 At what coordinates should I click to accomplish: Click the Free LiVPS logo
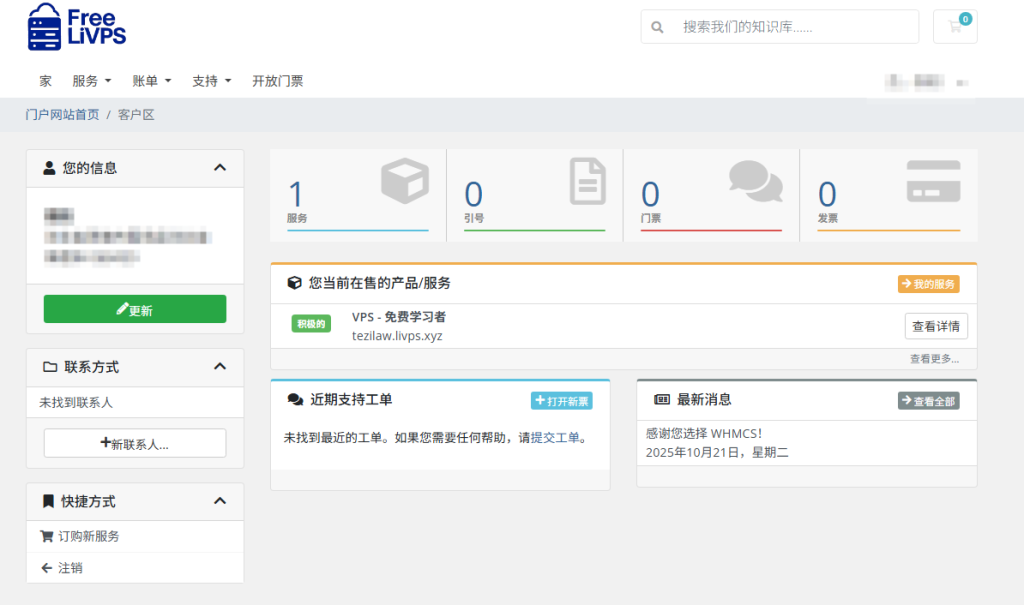[75, 30]
